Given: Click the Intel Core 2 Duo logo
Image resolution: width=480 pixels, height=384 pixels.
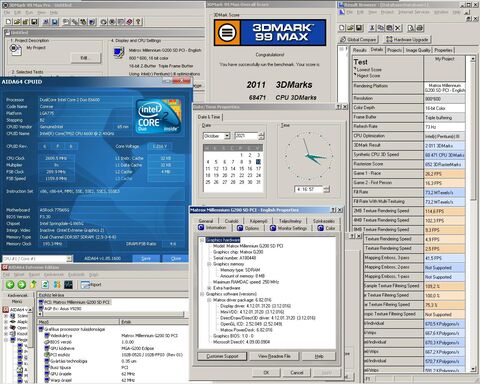Looking at the screenshot, I should tap(159, 116).
